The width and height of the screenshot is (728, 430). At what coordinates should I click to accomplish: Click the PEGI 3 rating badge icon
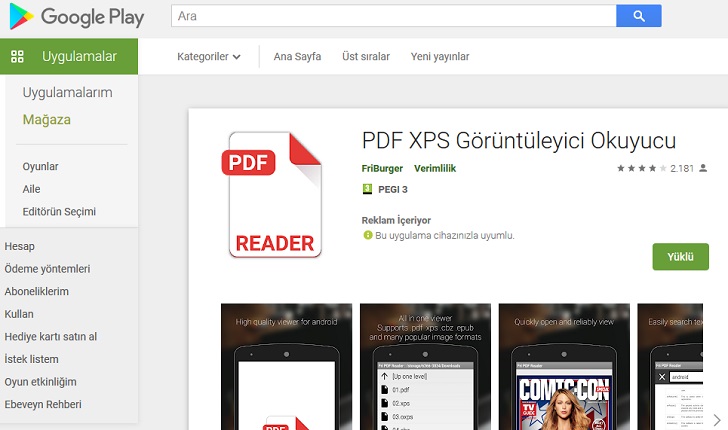(x=367, y=189)
